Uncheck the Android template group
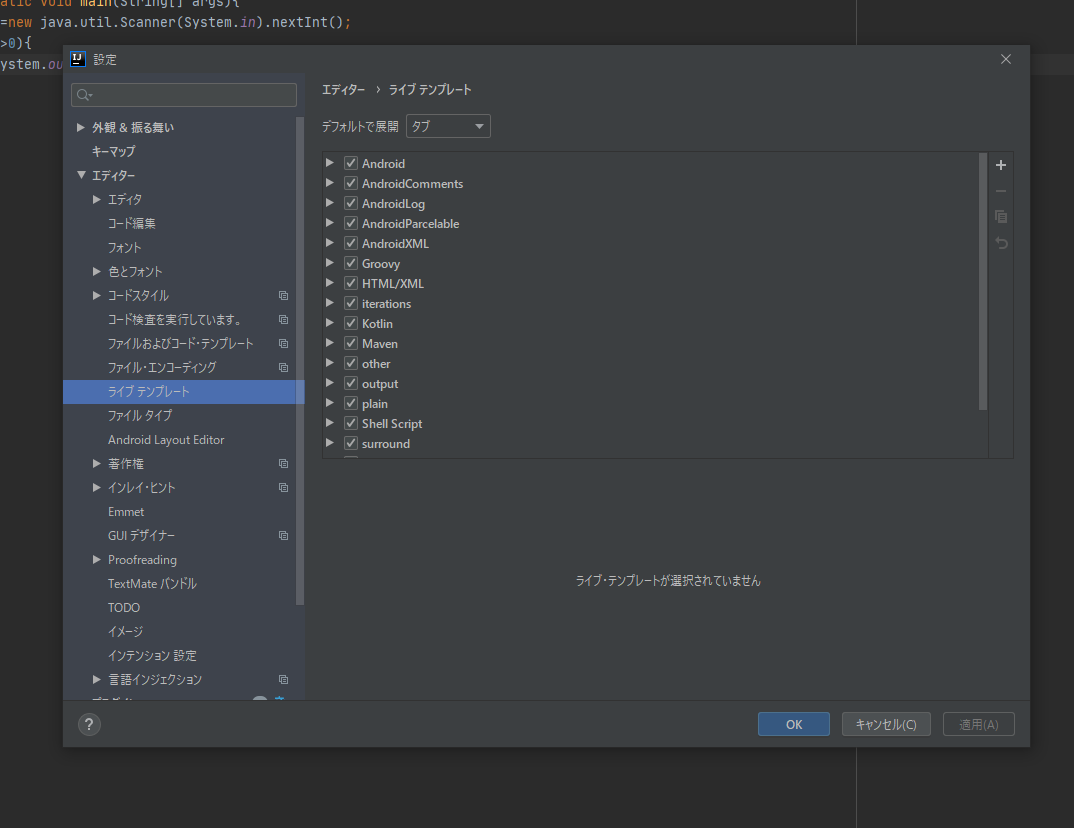1074x828 pixels. click(351, 163)
